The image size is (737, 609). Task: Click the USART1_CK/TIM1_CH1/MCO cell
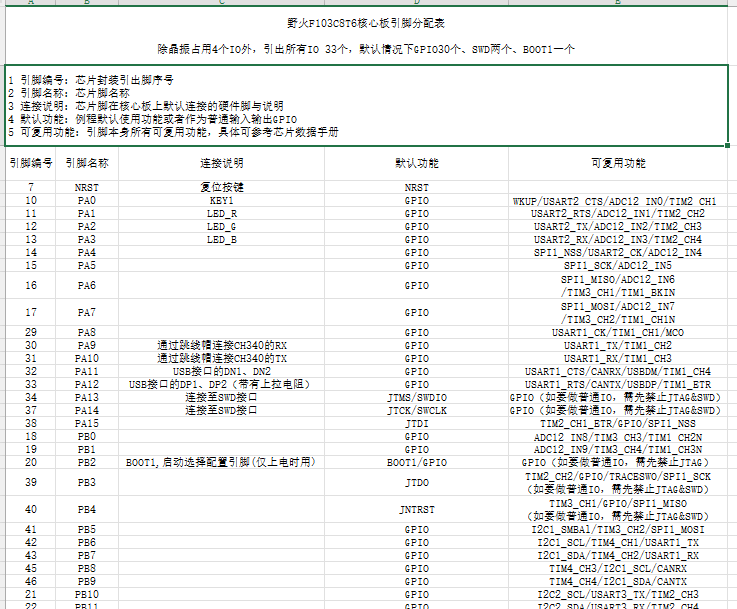tap(618, 333)
